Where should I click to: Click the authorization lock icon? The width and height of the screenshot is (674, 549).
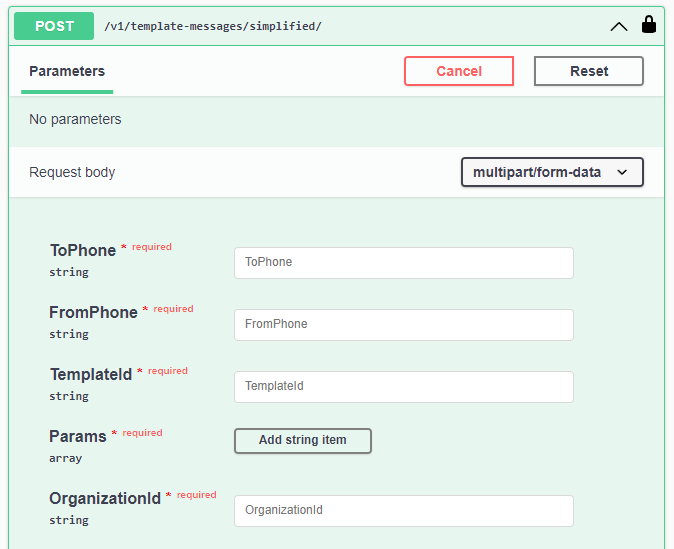pos(649,25)
